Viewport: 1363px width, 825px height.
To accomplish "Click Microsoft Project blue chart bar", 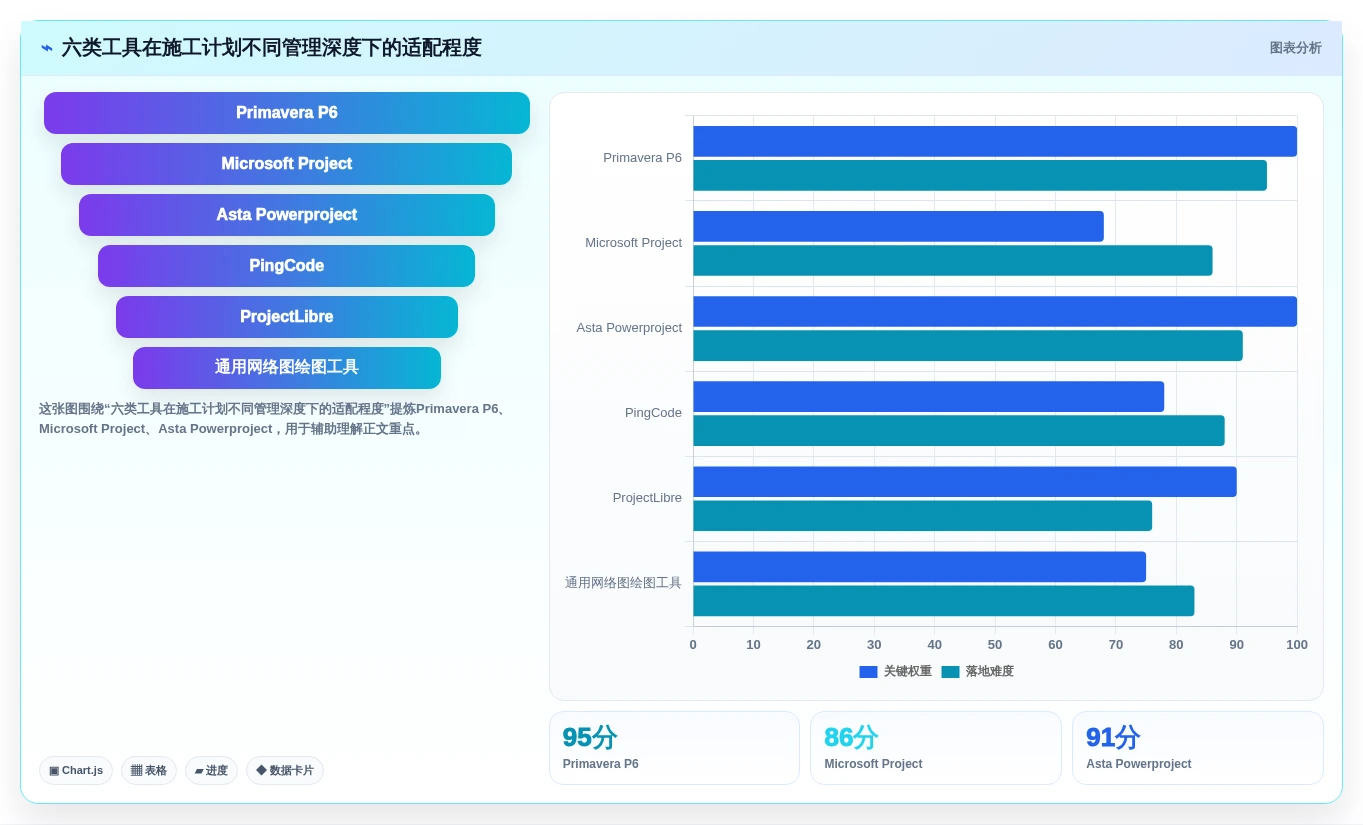I will [x=898, y=226].
